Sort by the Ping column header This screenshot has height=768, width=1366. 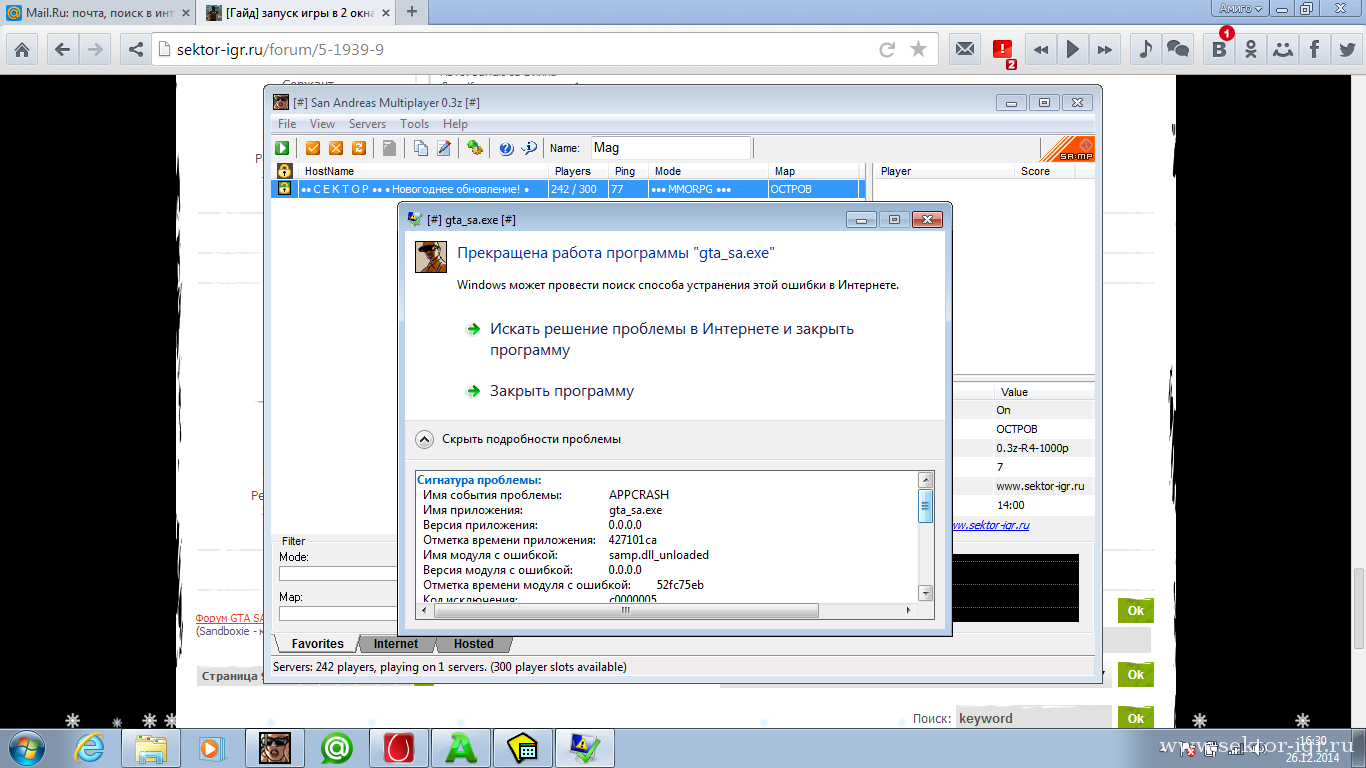[x=628, y=171]
